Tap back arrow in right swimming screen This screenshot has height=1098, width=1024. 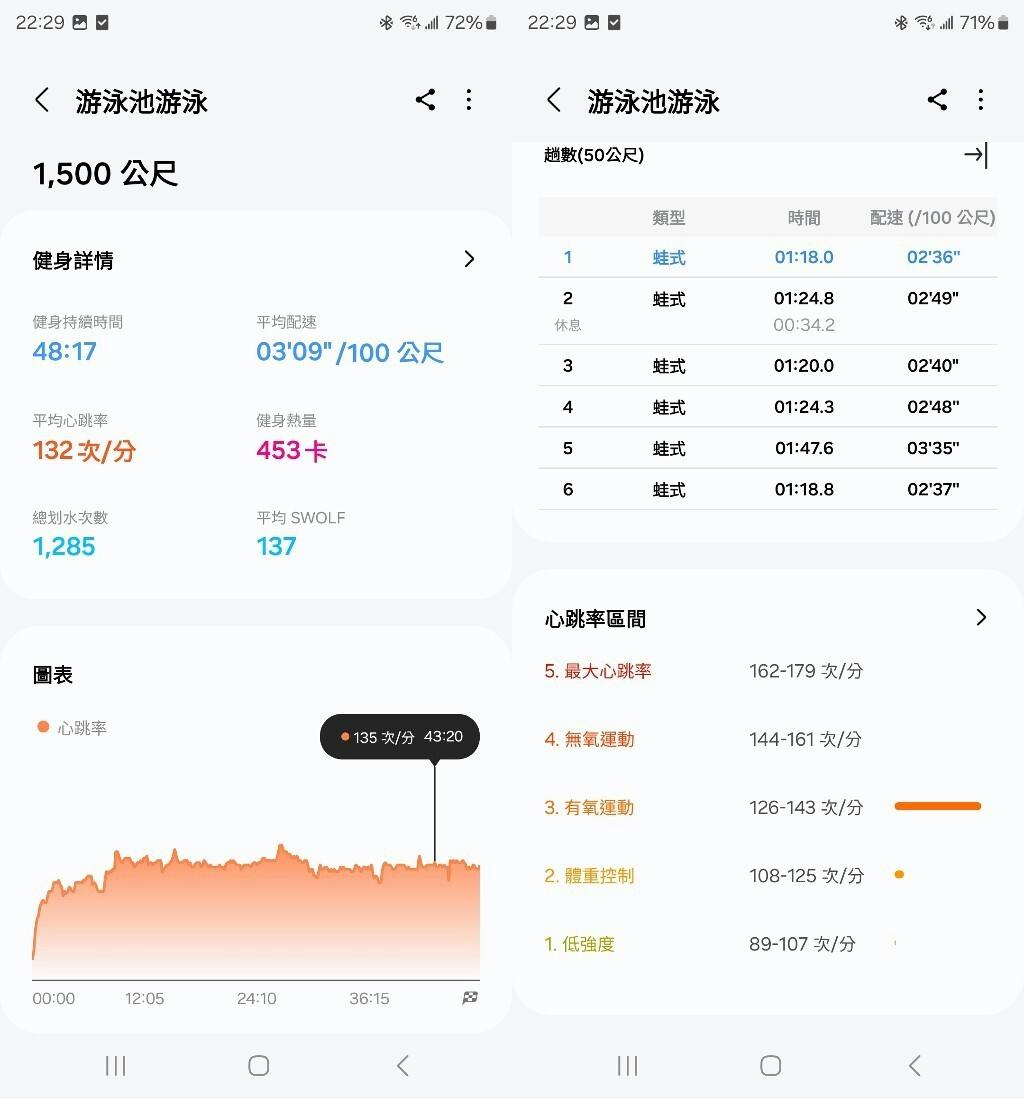pyautogui.click(x=554, y=100)
